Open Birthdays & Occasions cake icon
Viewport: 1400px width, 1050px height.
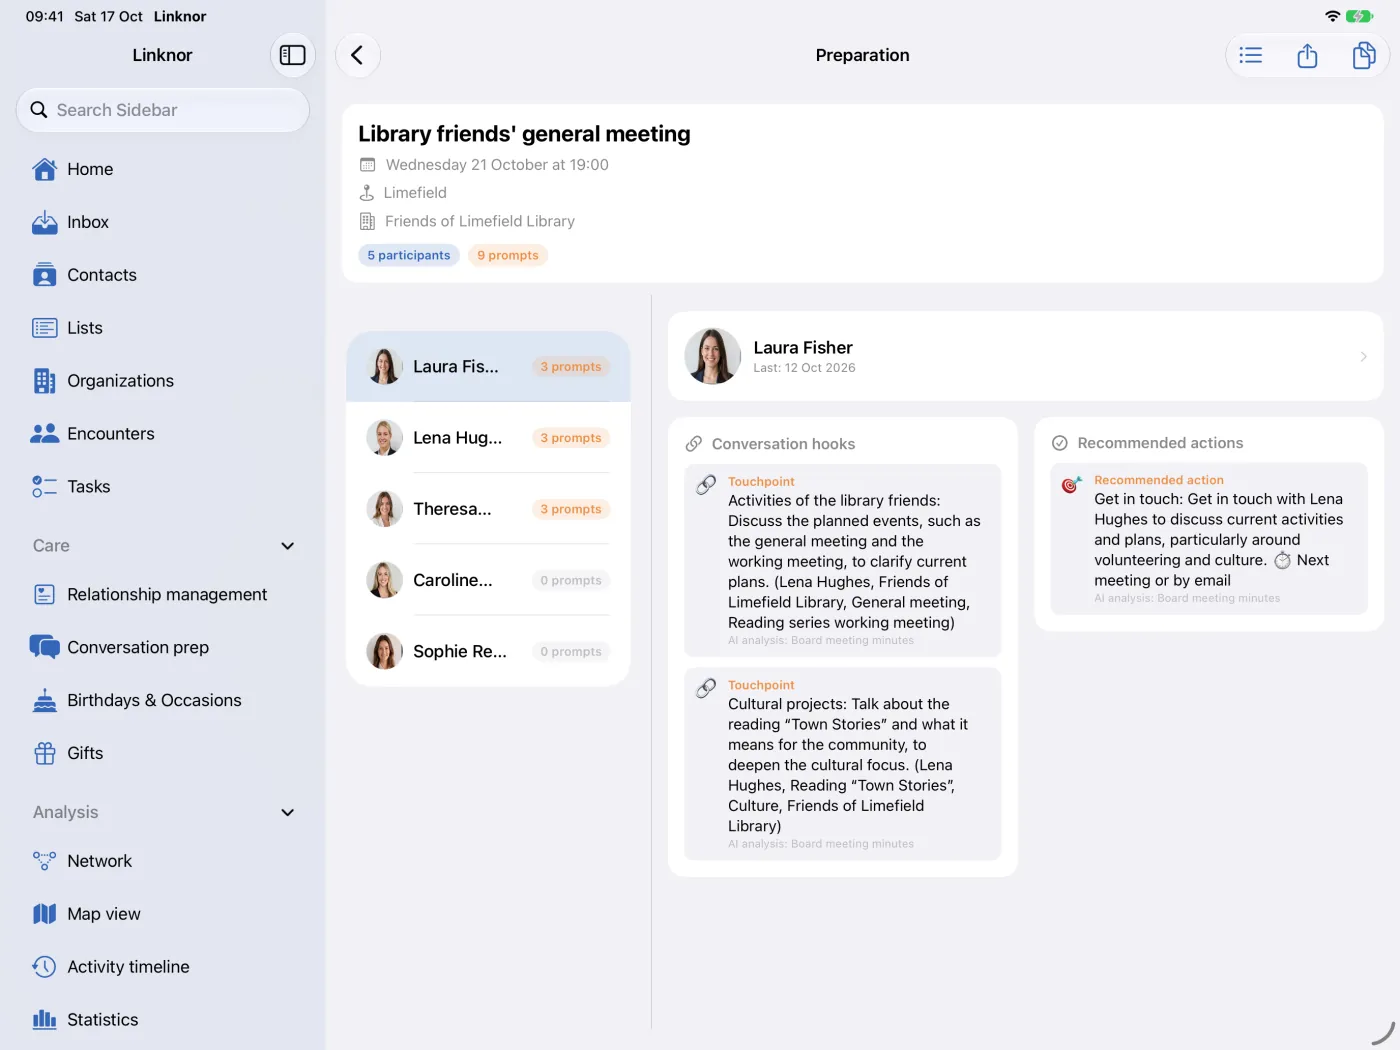(45, 701)
